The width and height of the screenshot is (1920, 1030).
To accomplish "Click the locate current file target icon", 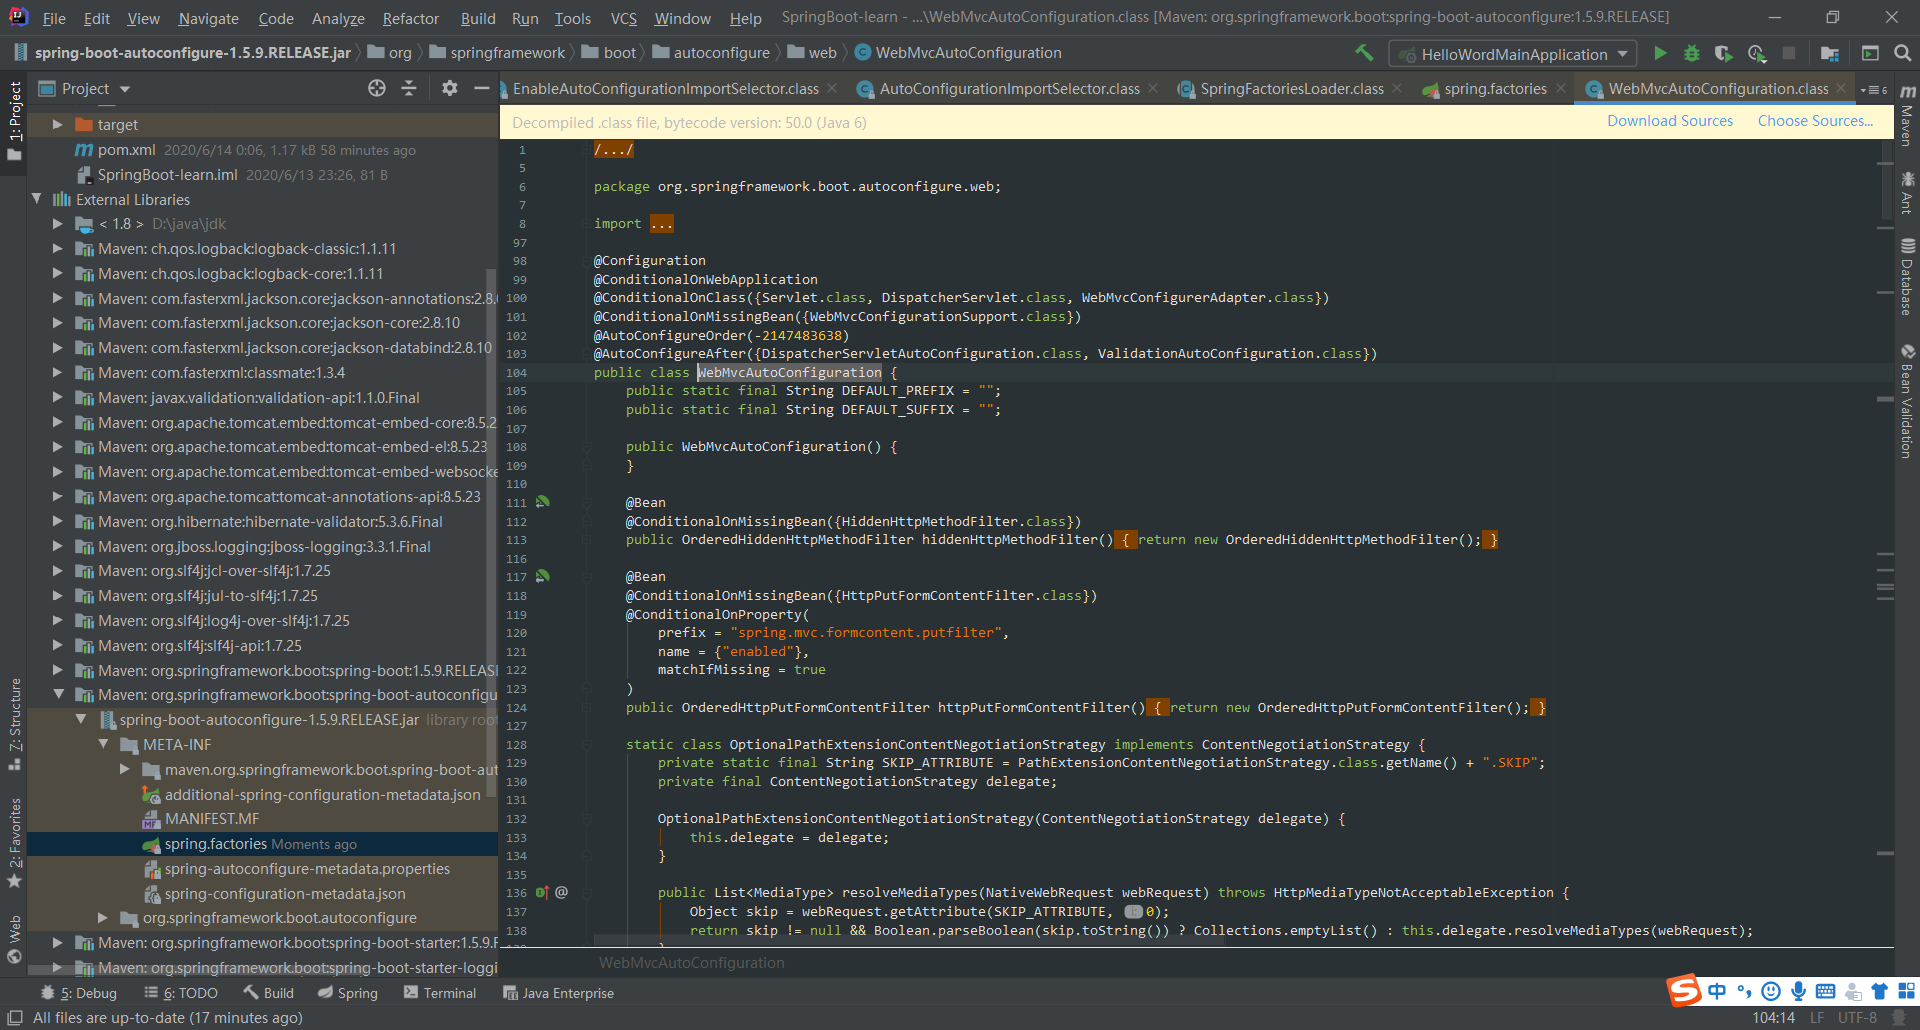I will (376, 88).
